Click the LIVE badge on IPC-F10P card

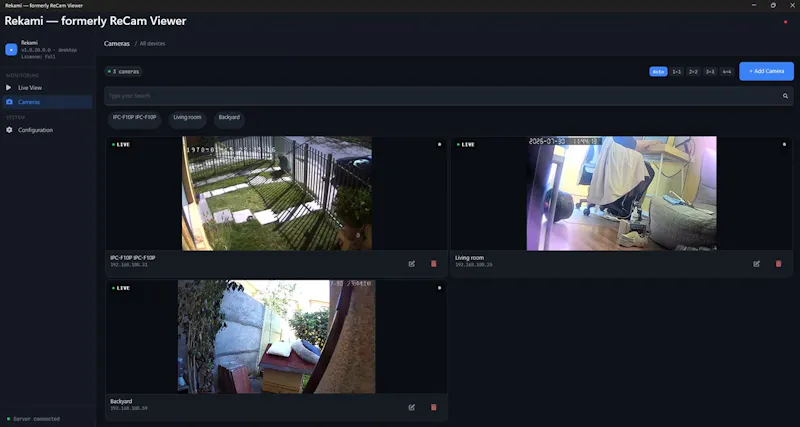(121, 144)
